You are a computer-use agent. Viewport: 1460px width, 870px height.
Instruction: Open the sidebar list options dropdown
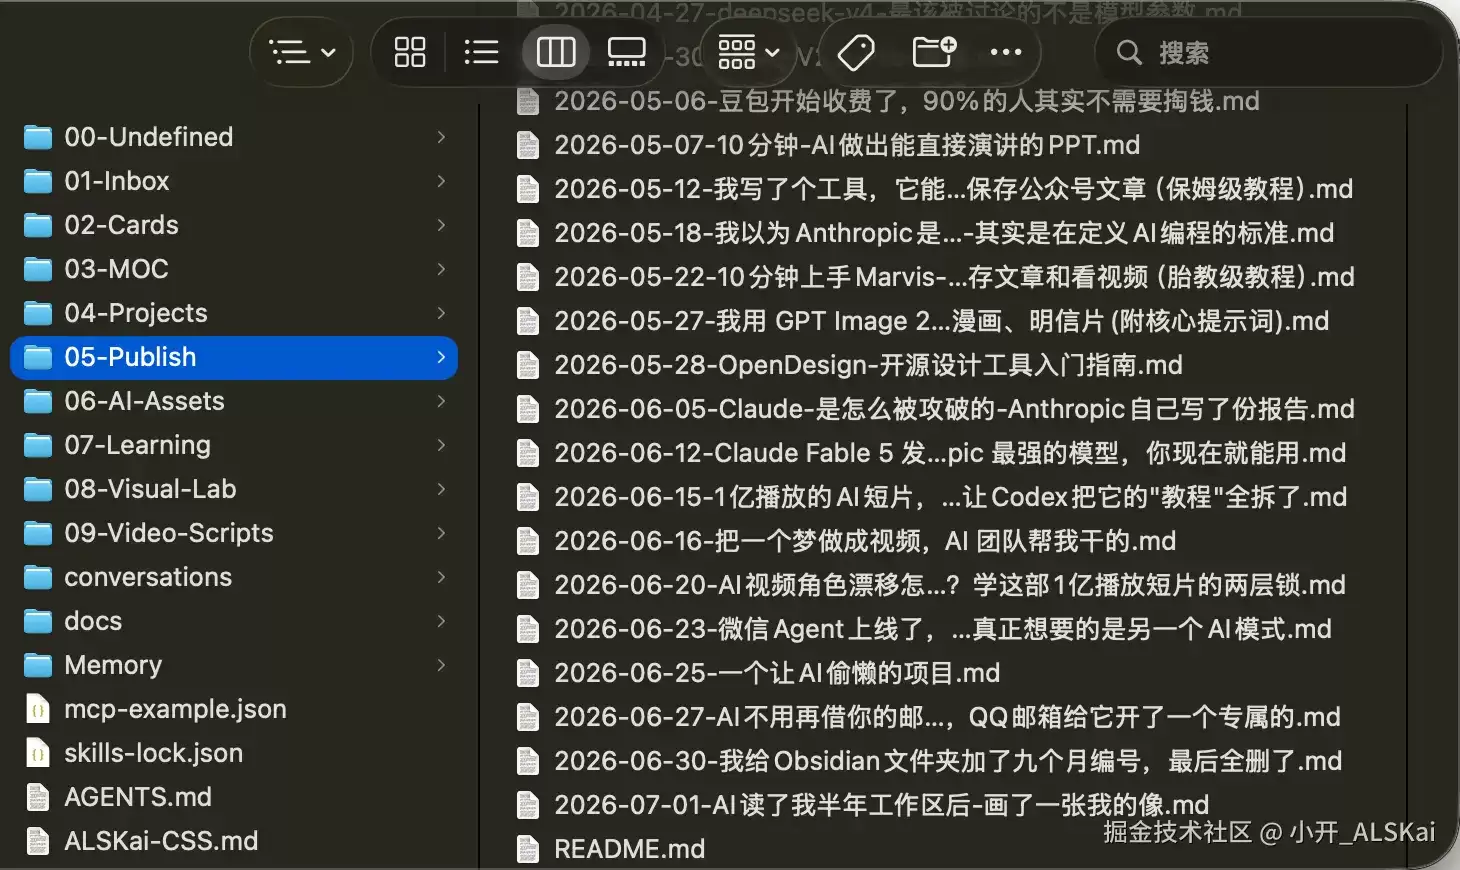click(x=302, y=52)
